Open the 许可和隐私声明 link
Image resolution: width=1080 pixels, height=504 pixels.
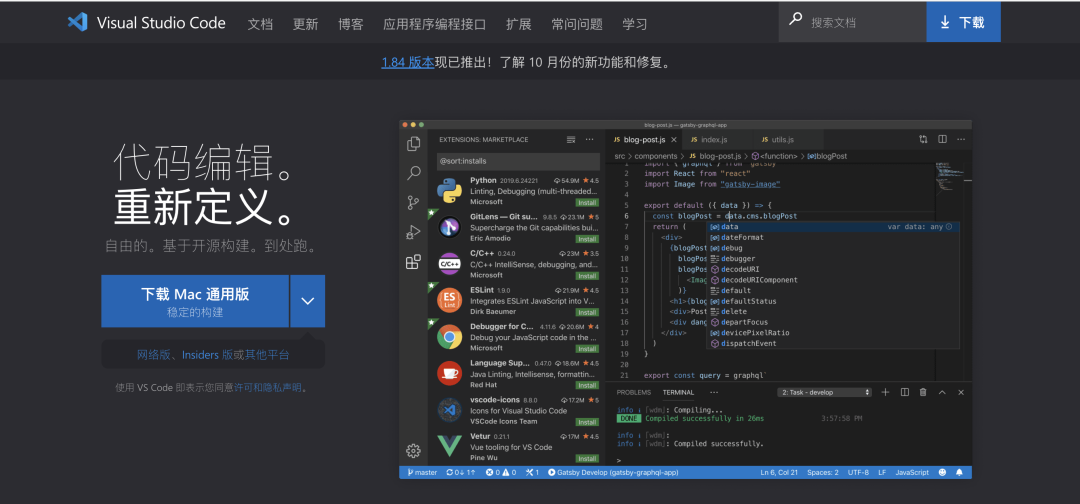tap(268, 388)
